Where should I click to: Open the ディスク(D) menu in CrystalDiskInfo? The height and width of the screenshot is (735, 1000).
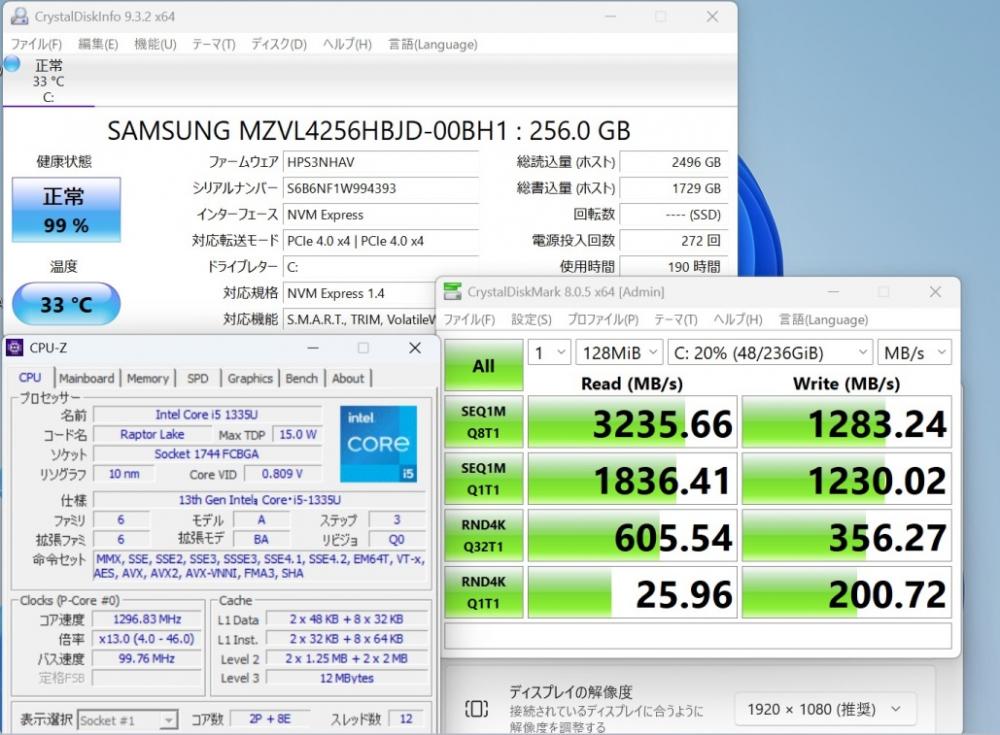click(x=279, y=44)
